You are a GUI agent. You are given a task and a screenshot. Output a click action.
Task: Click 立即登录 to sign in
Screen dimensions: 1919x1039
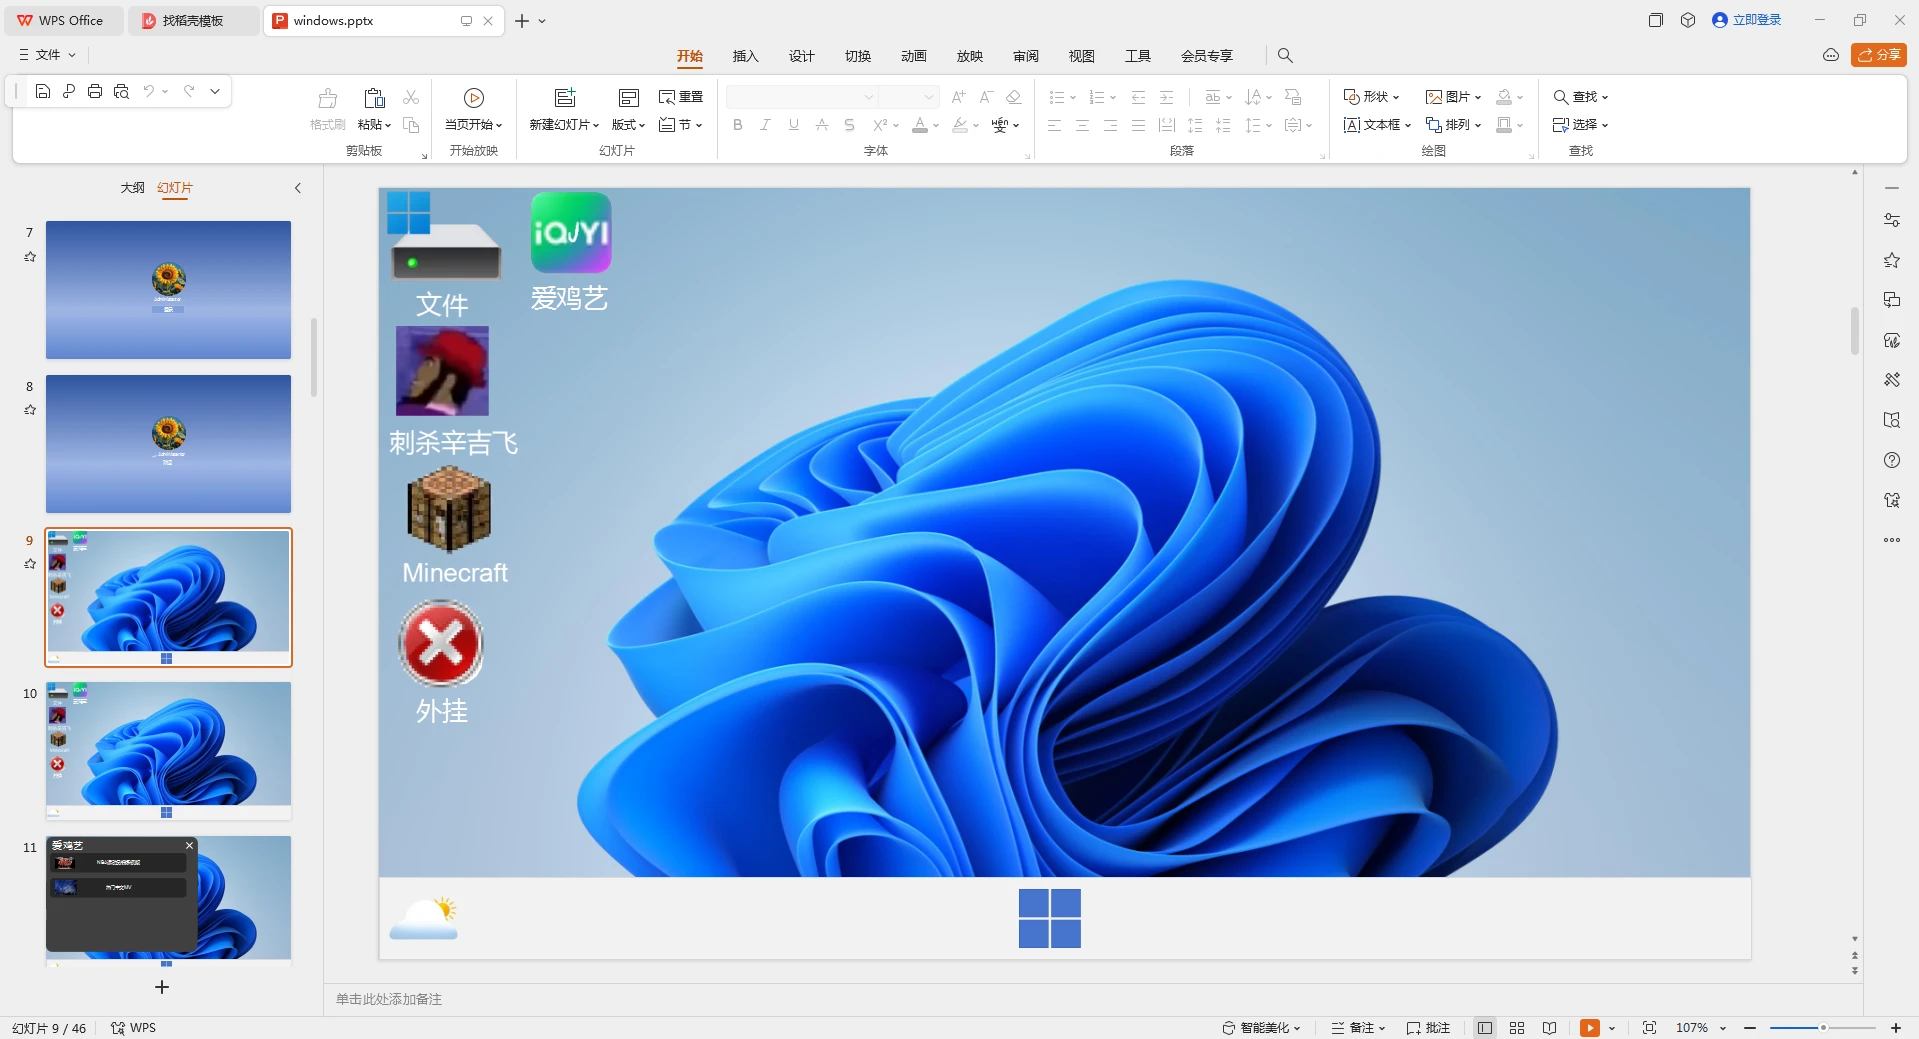pos(1755,19)
